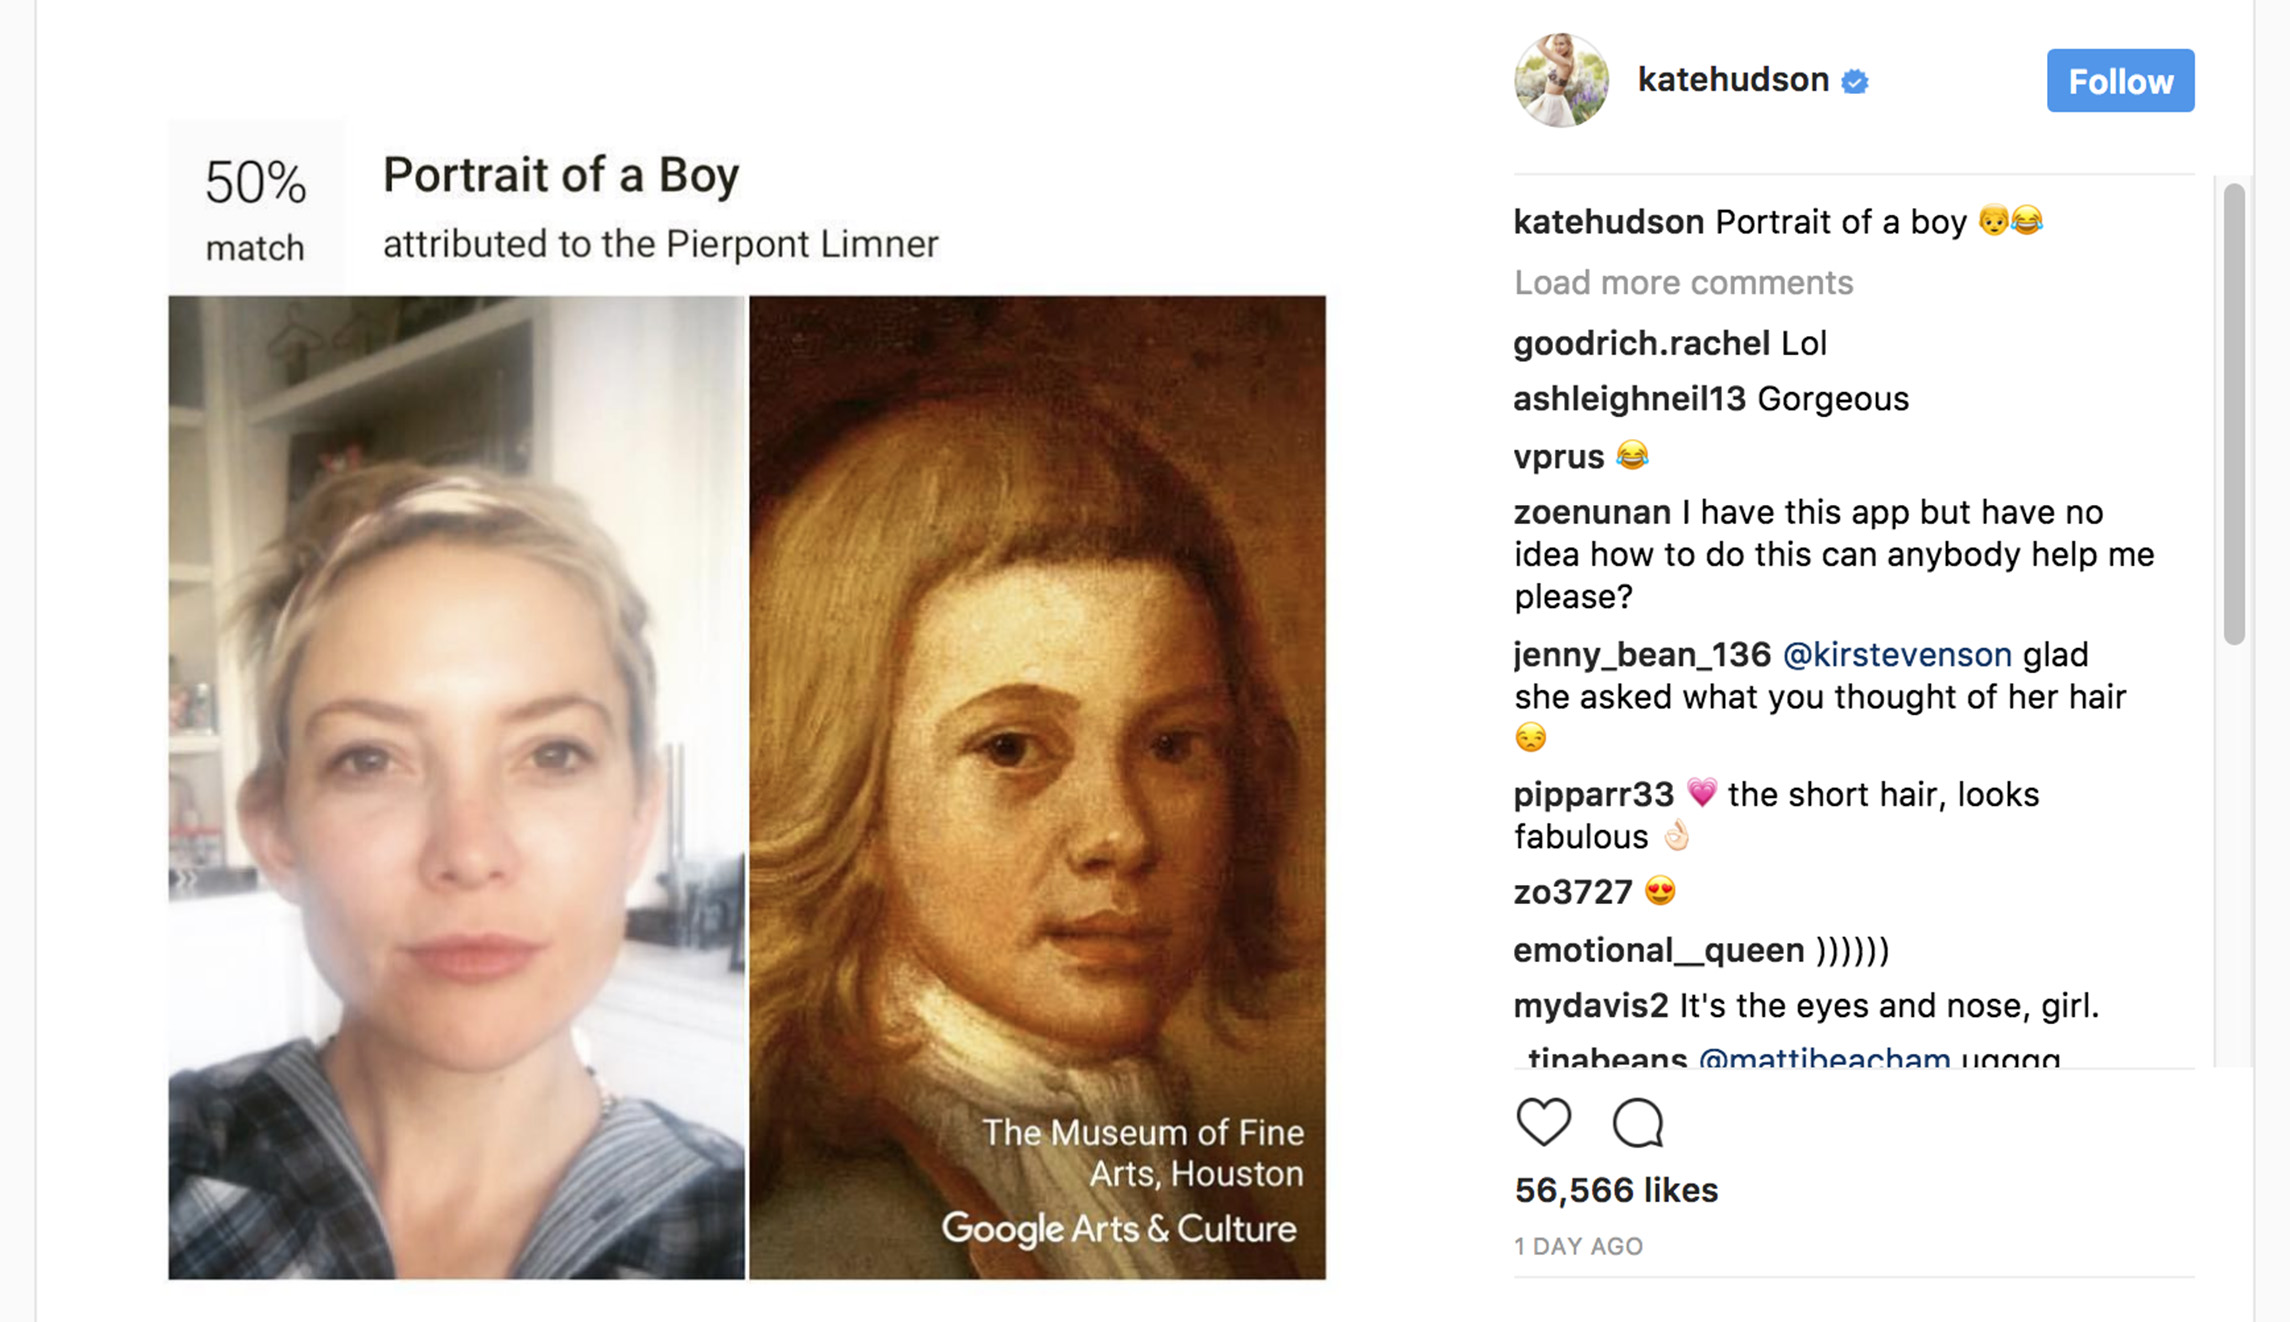Visit emotional__queen's profile
The image size is (2290, 1322).
pos(1658,950)
